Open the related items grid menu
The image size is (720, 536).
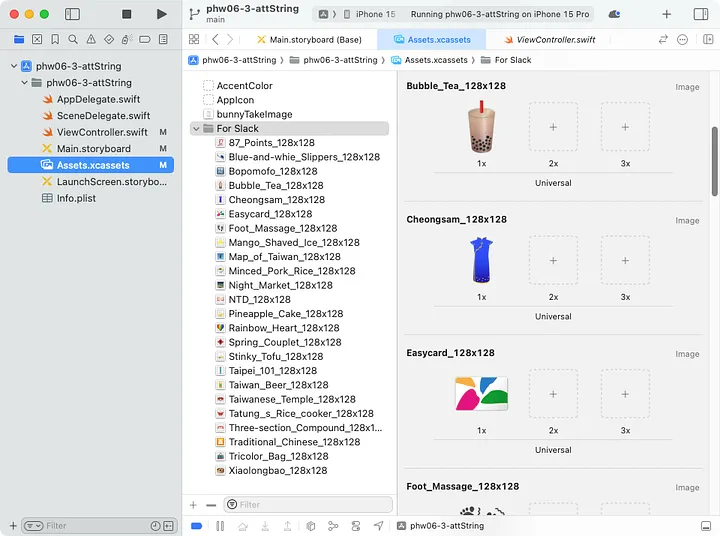[194, 39]
